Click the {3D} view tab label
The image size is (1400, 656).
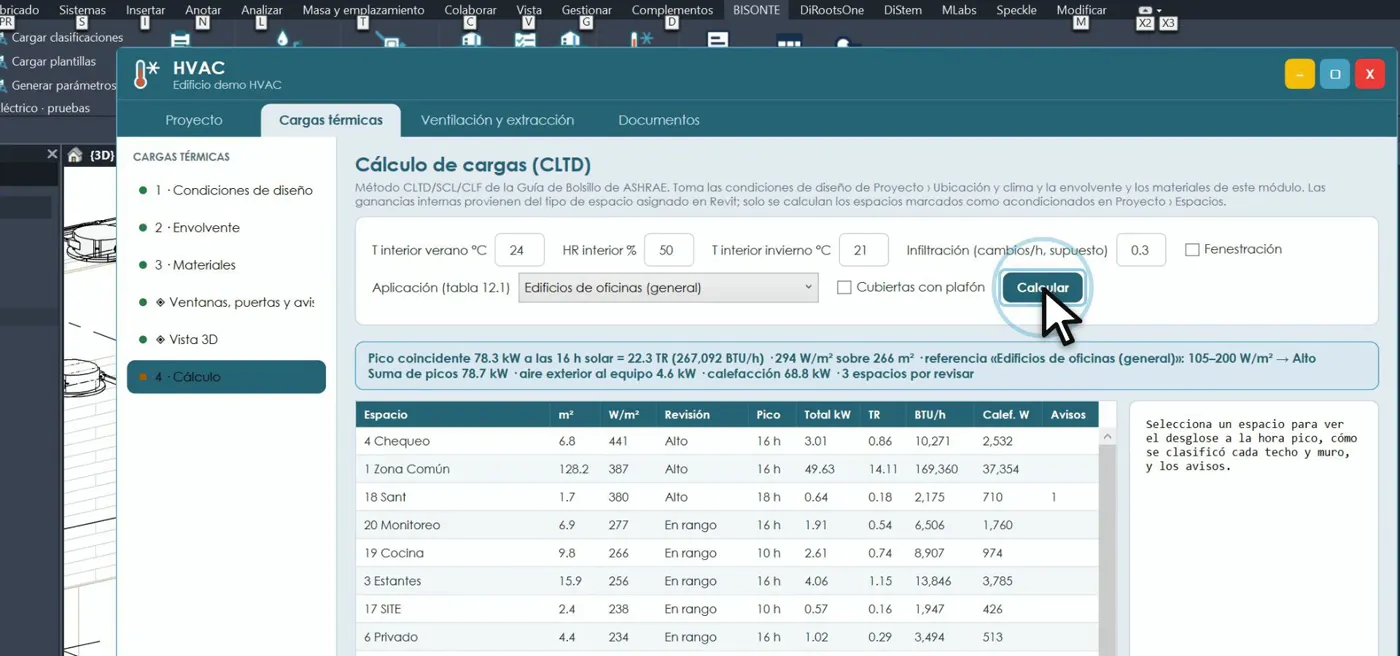(102, 155)
